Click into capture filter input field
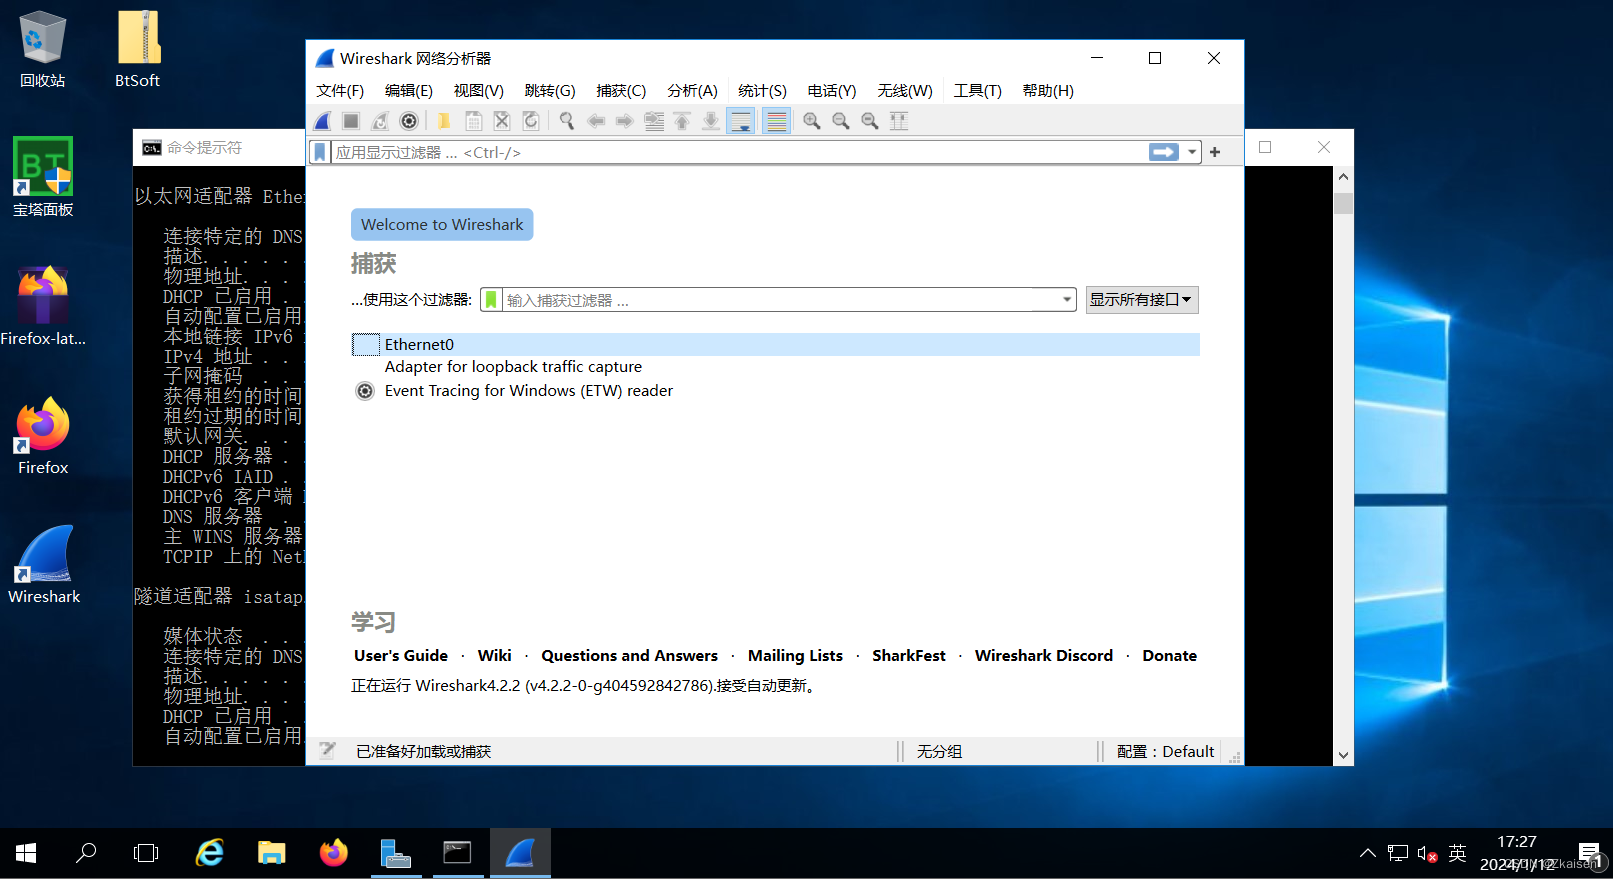 780,300
